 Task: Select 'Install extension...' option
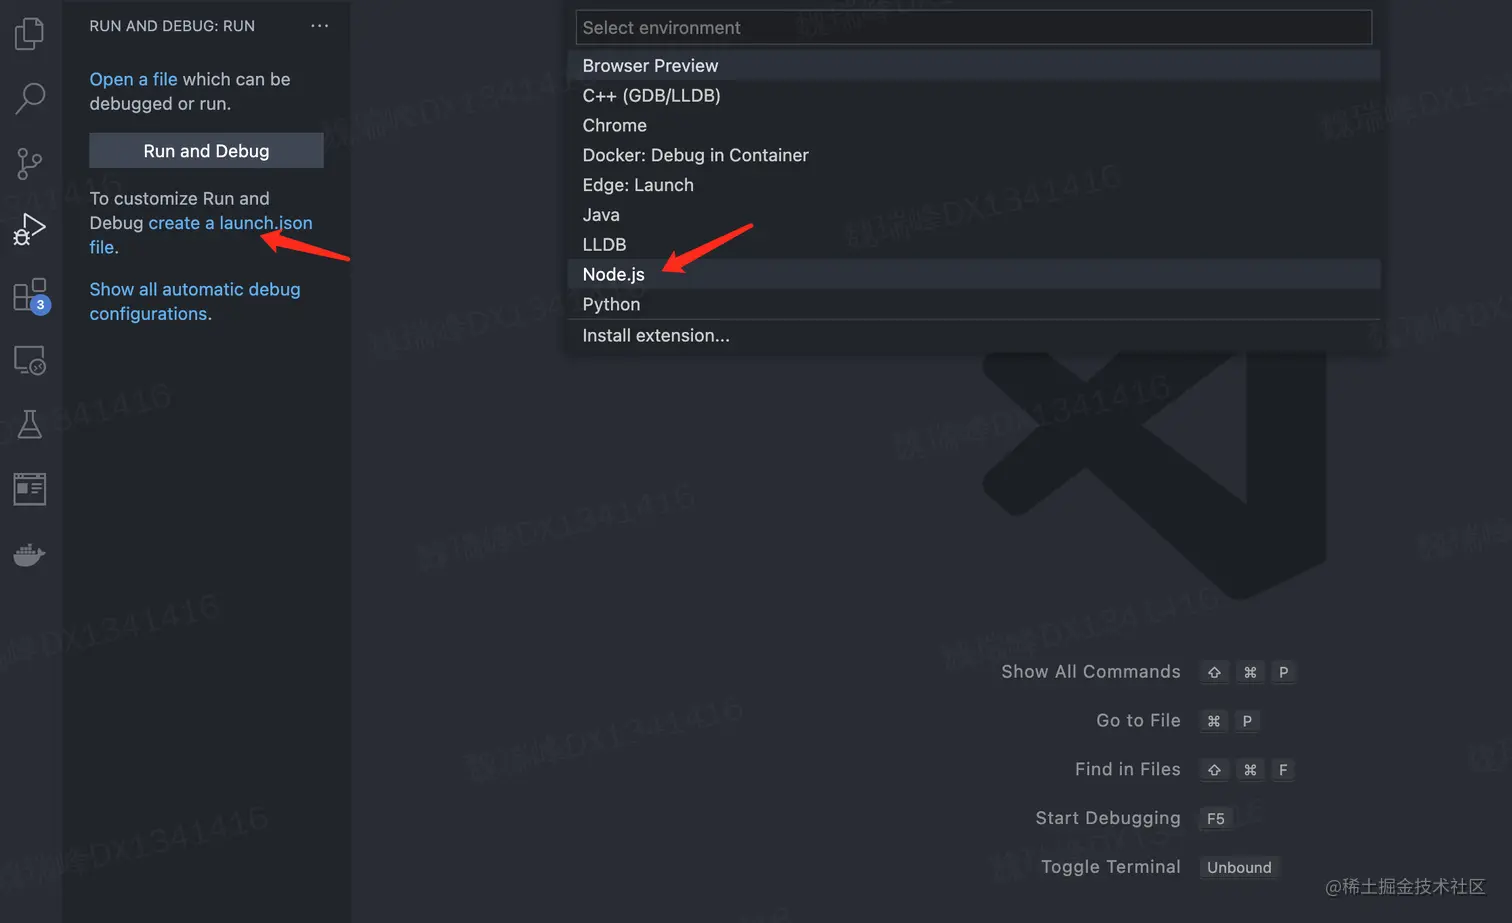coord(973,336)
